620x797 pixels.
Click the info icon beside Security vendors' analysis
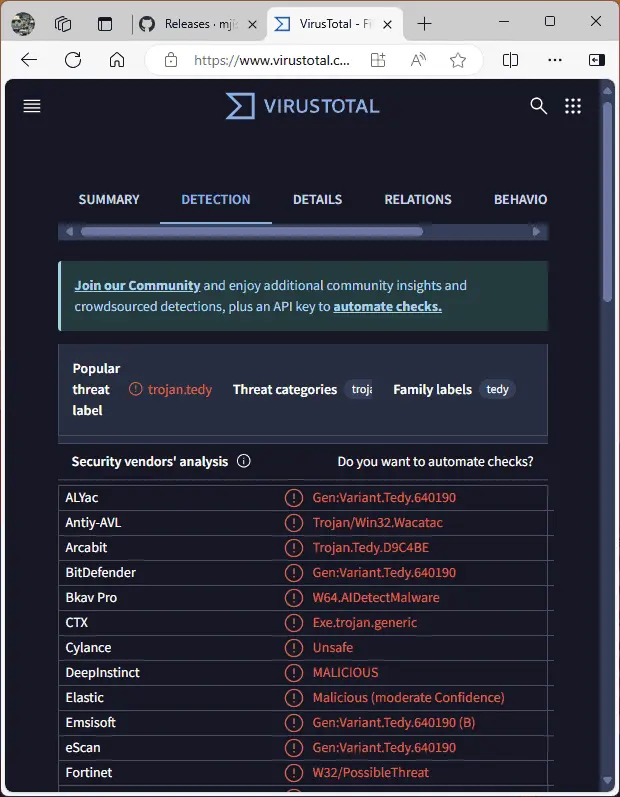pyautogui.click(x=244, y=462)
